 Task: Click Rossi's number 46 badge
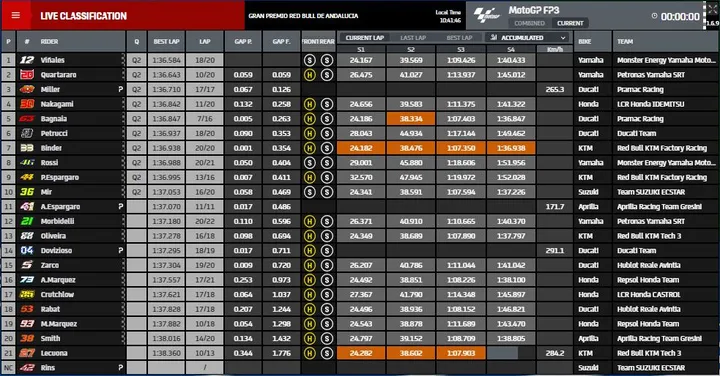27,163
